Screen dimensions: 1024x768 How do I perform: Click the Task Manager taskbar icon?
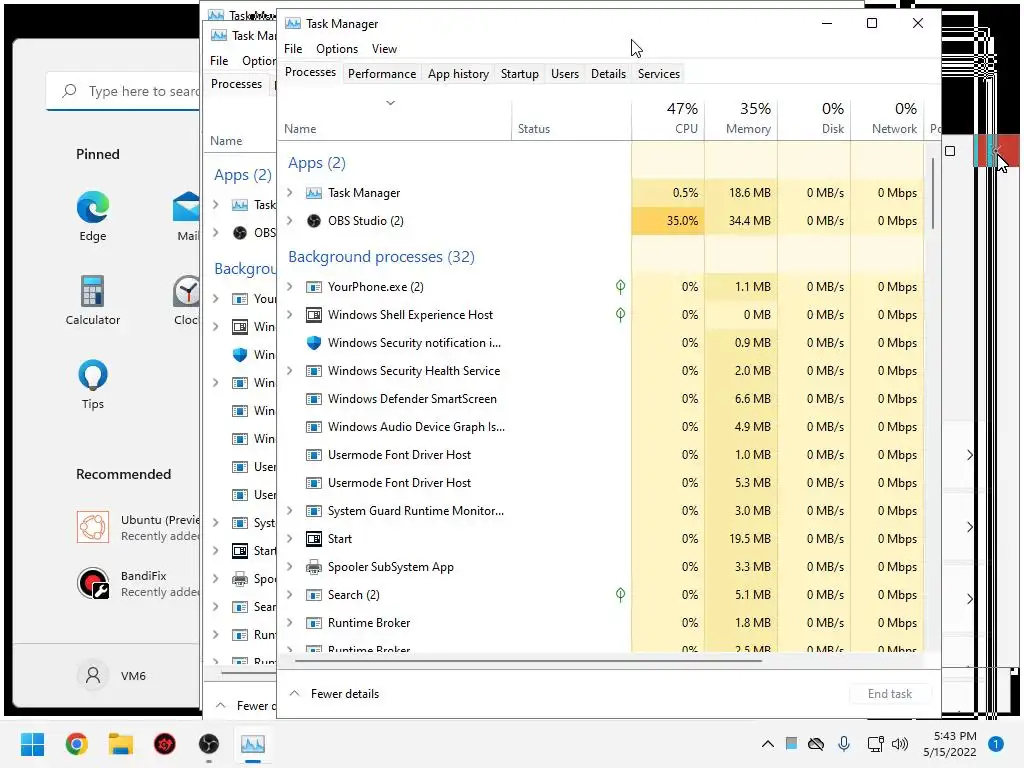point(253,744)
